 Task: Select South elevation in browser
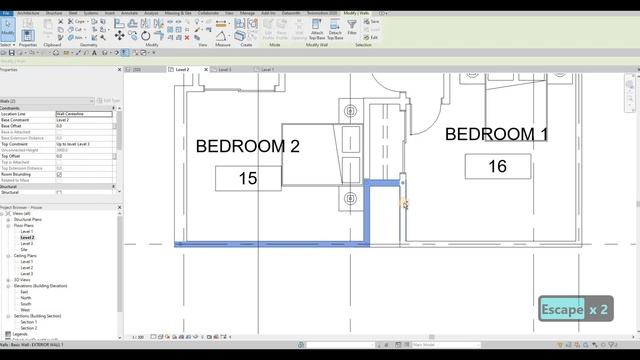pyautogui.click(x=26, y=304)
